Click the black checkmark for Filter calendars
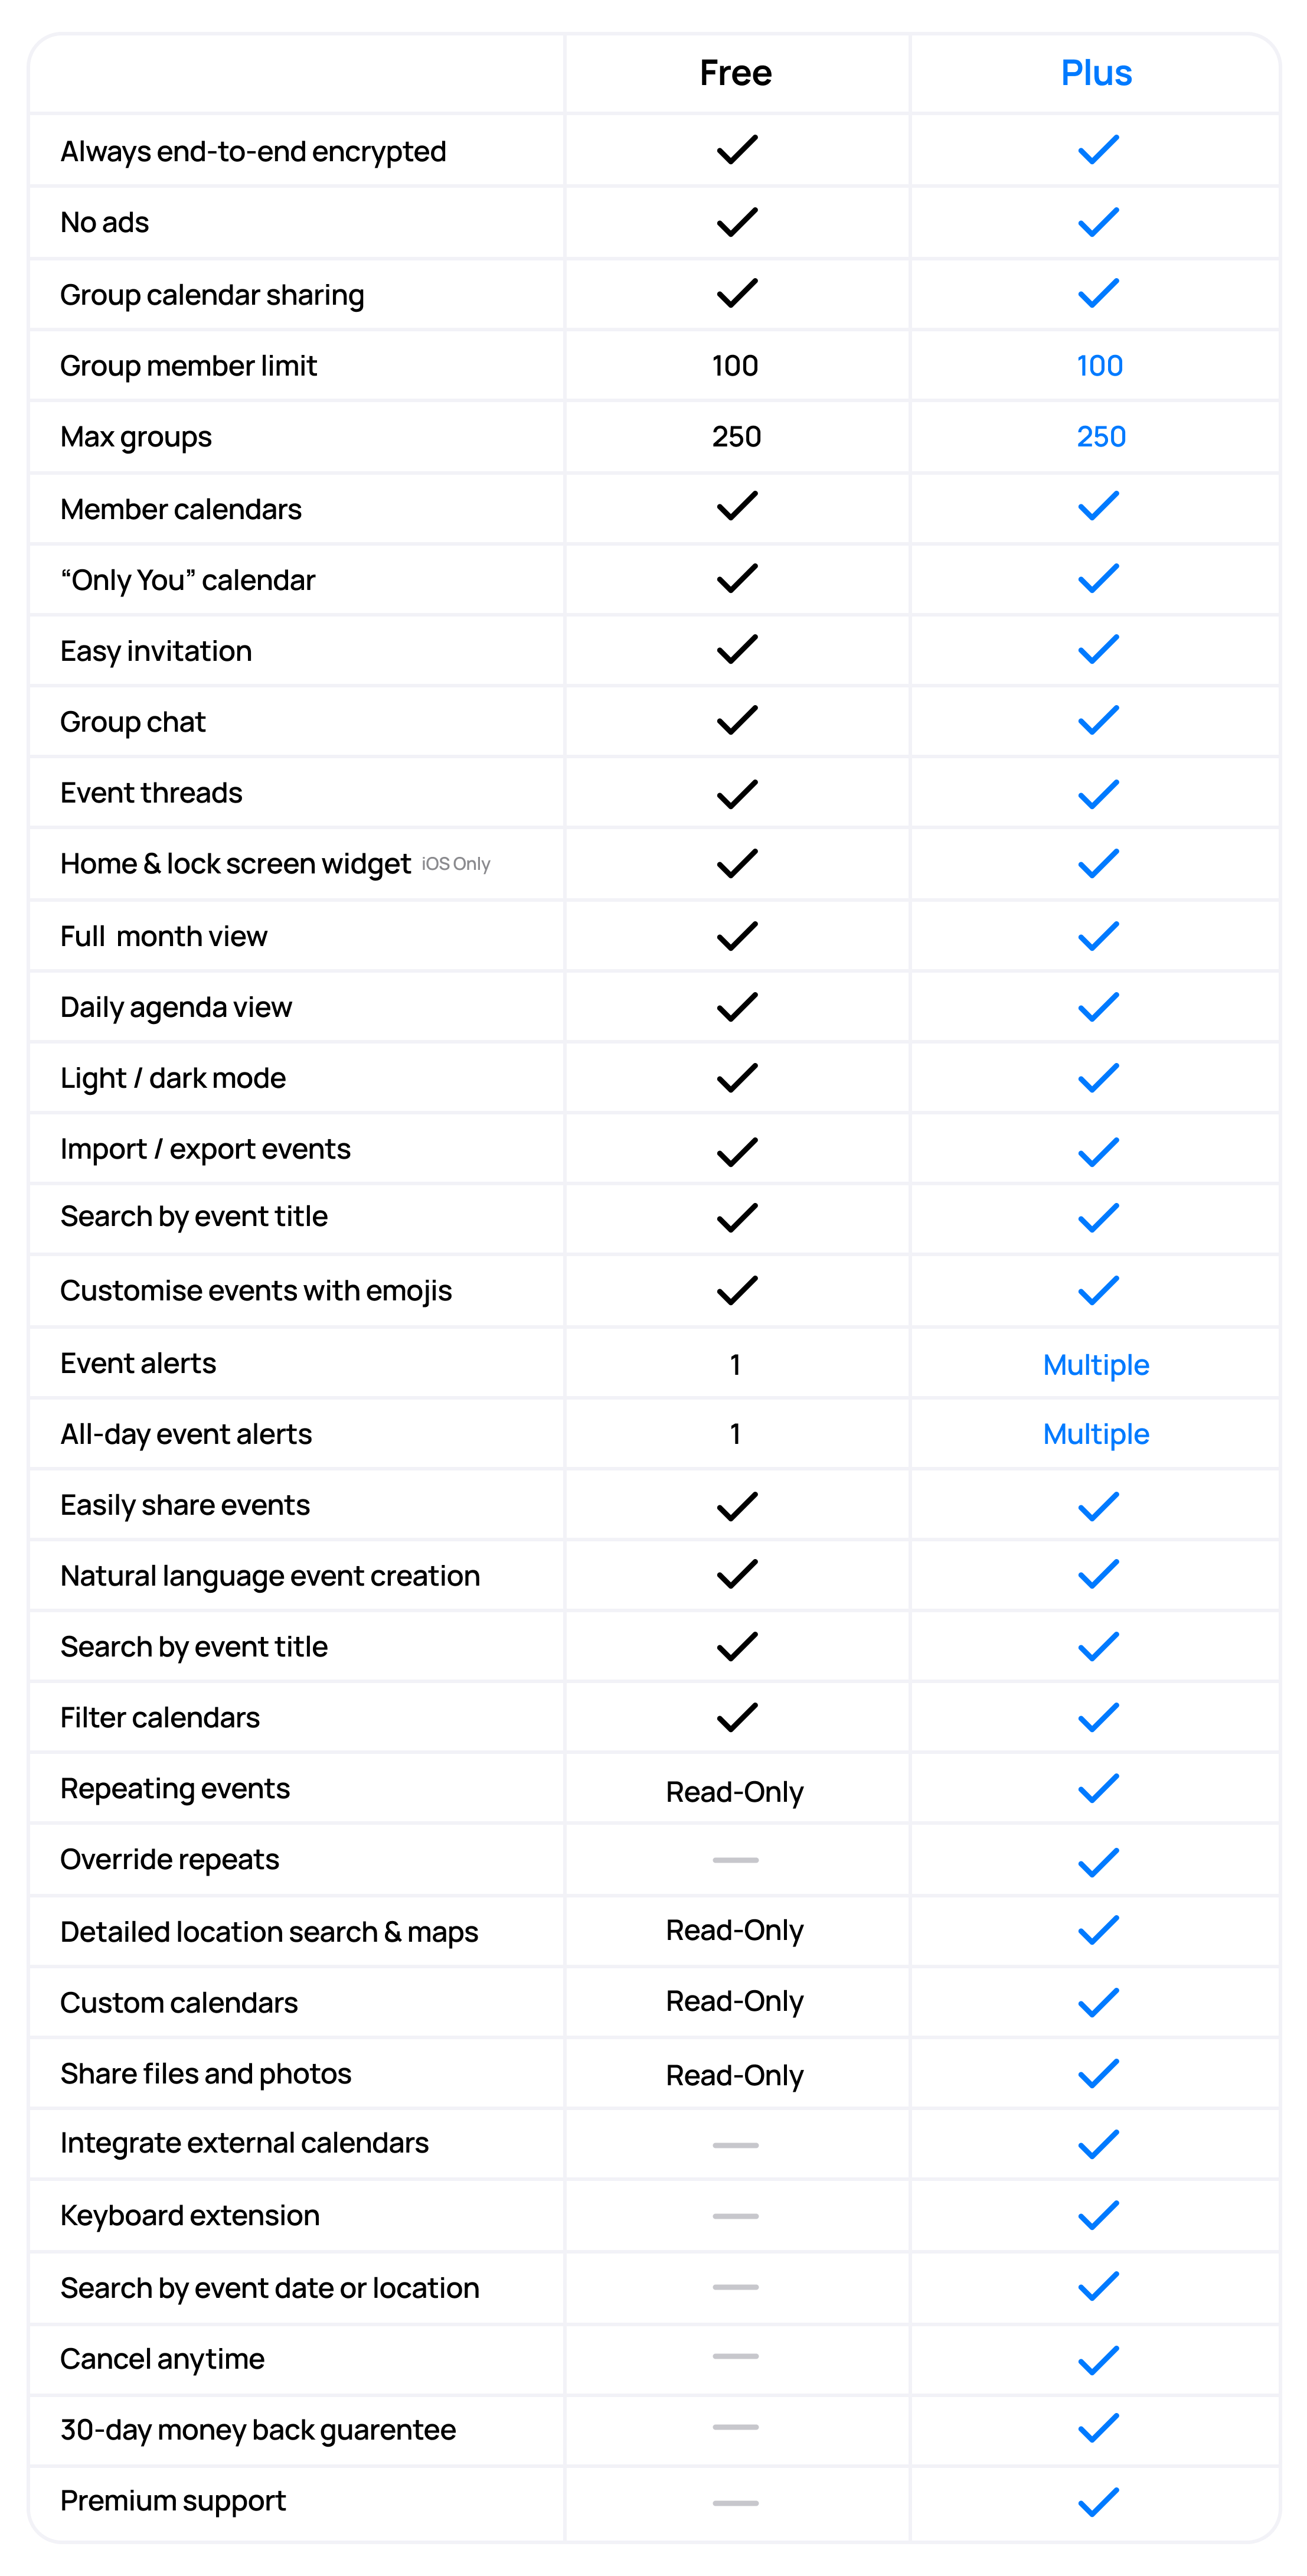This screenshot has width=1307, height=2576. [x=737, y=1717]
